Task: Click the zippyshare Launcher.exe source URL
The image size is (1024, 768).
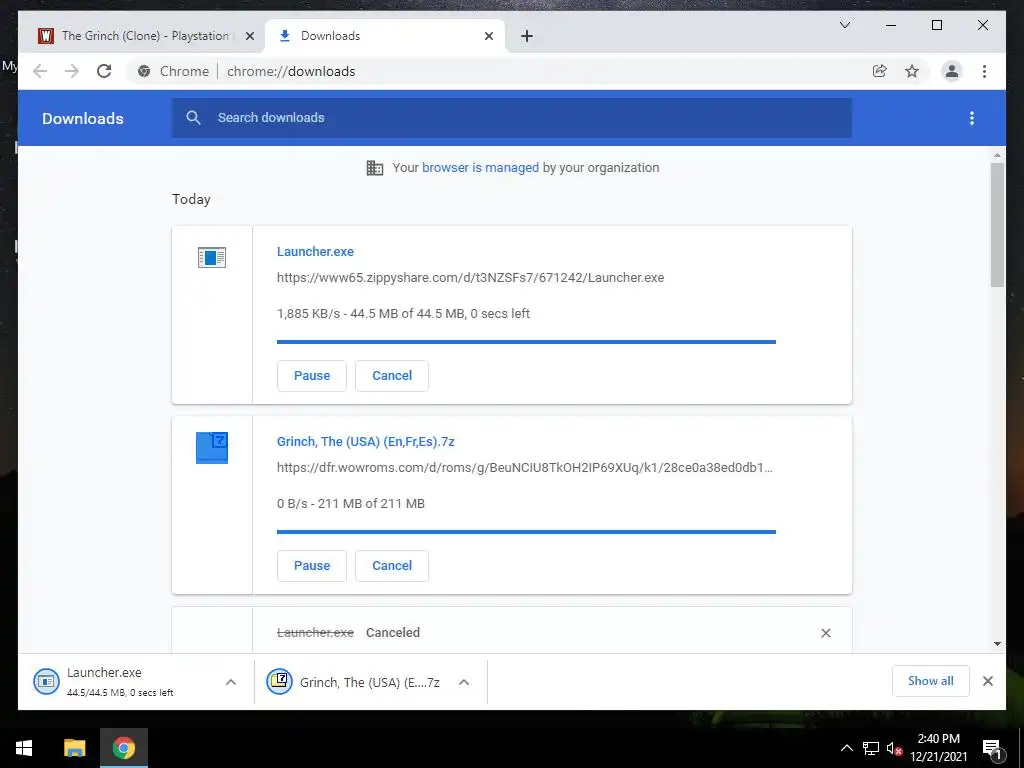Action: click(470, 278)
